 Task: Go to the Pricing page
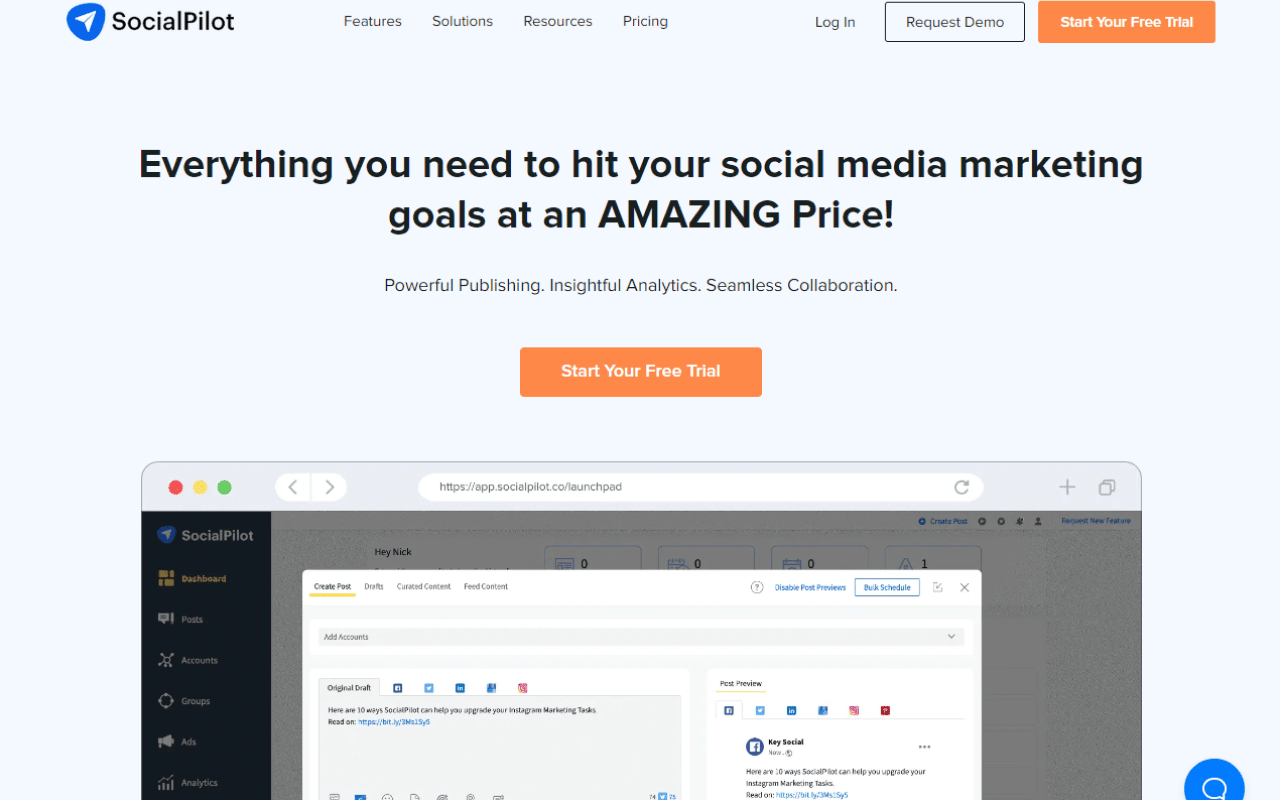tap(645, 21)
